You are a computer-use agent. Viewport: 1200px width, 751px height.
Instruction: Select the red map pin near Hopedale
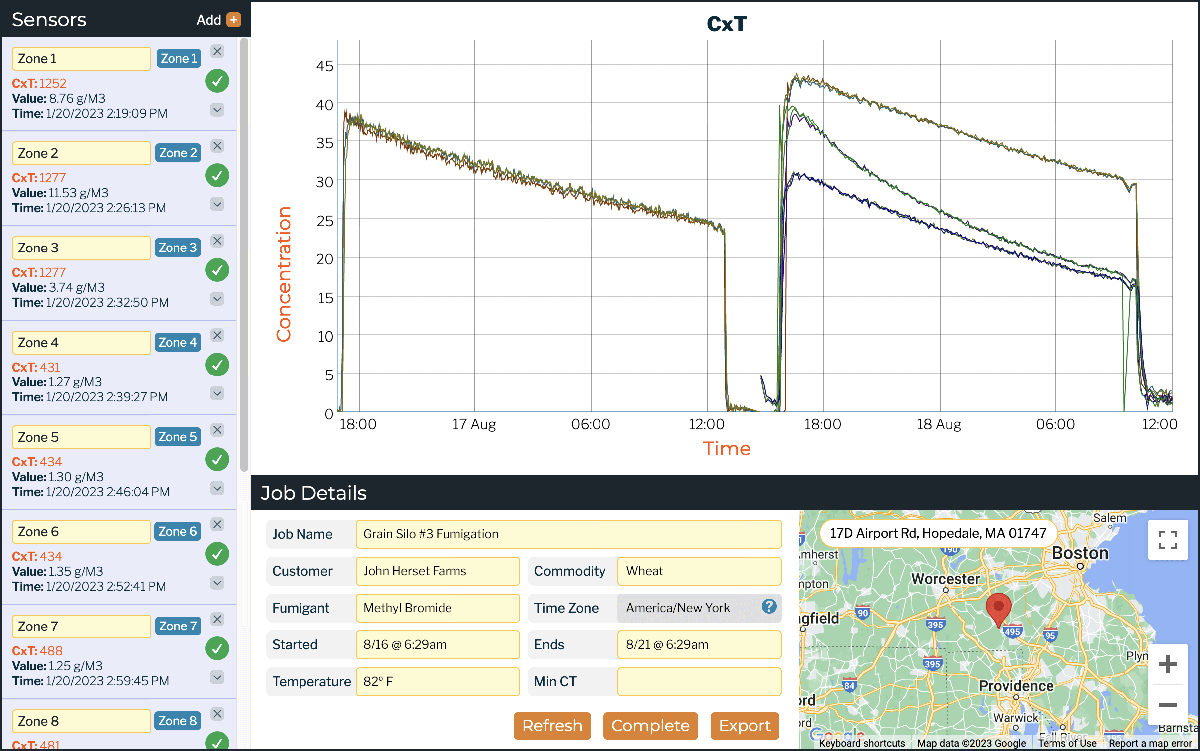coord(998,610)
